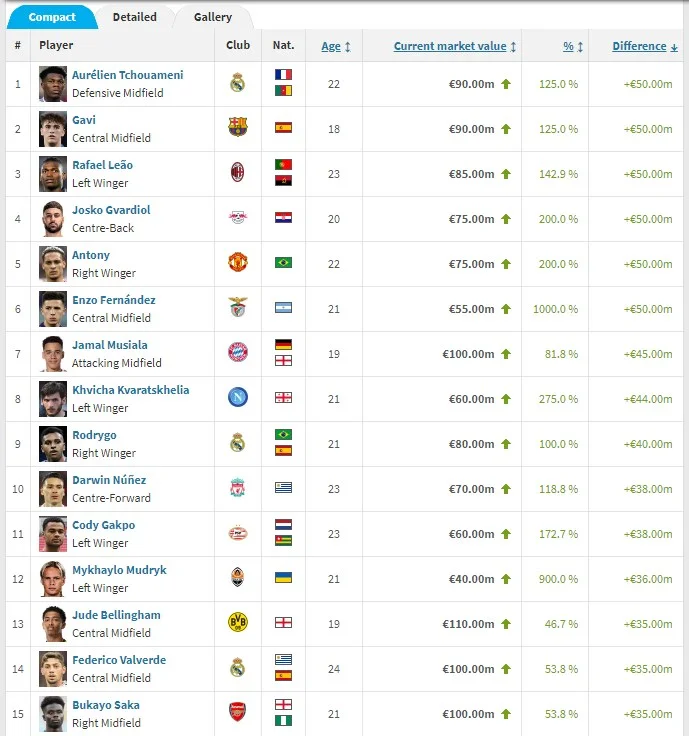Open the Gallery tab
The width and height of the screenshot is (689, 736).
coord(213,17)
